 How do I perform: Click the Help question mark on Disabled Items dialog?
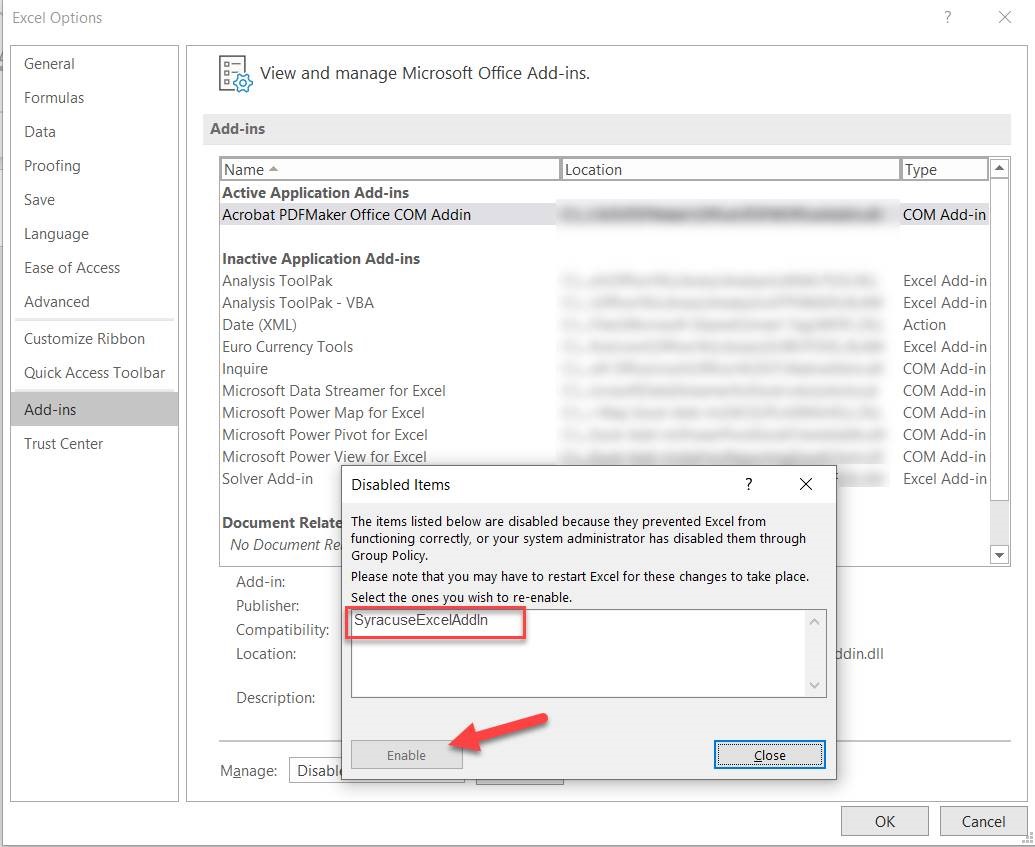(x=748, y=484)
